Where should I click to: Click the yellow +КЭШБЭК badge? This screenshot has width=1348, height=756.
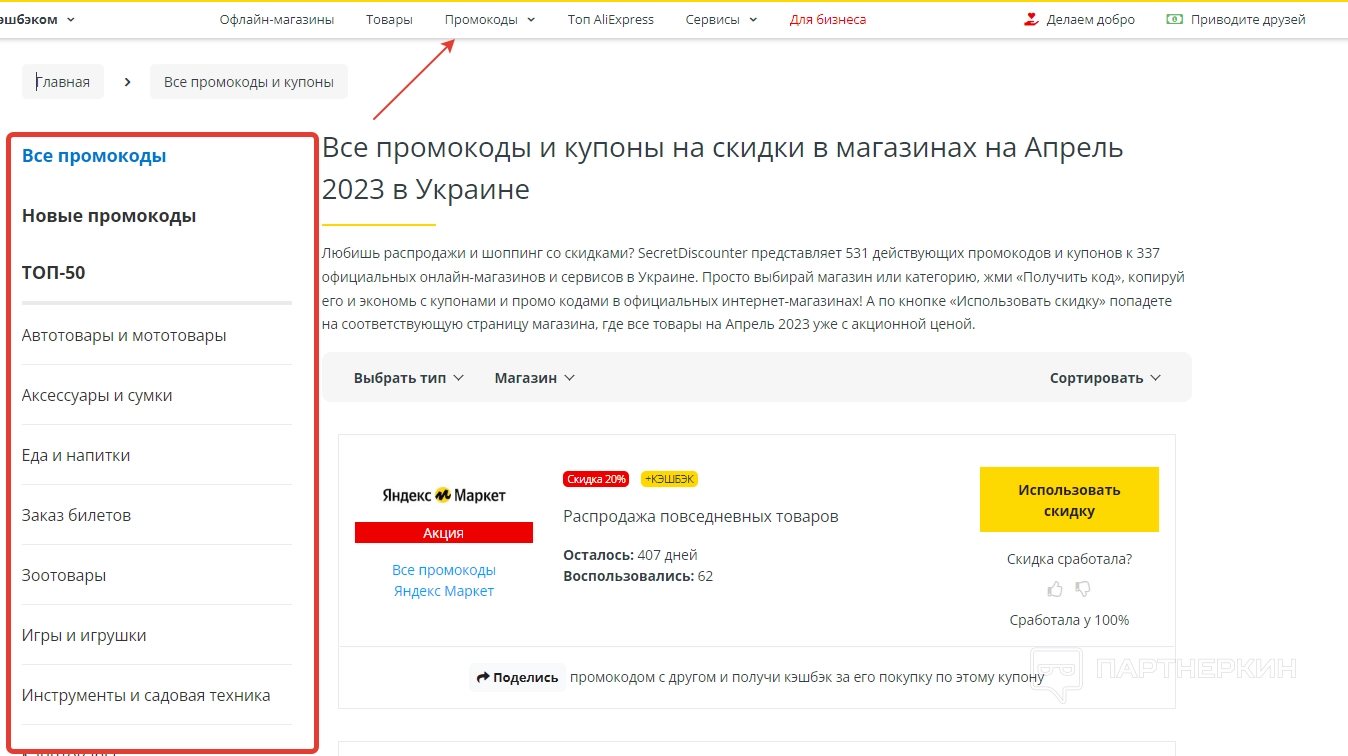point(669,479)
